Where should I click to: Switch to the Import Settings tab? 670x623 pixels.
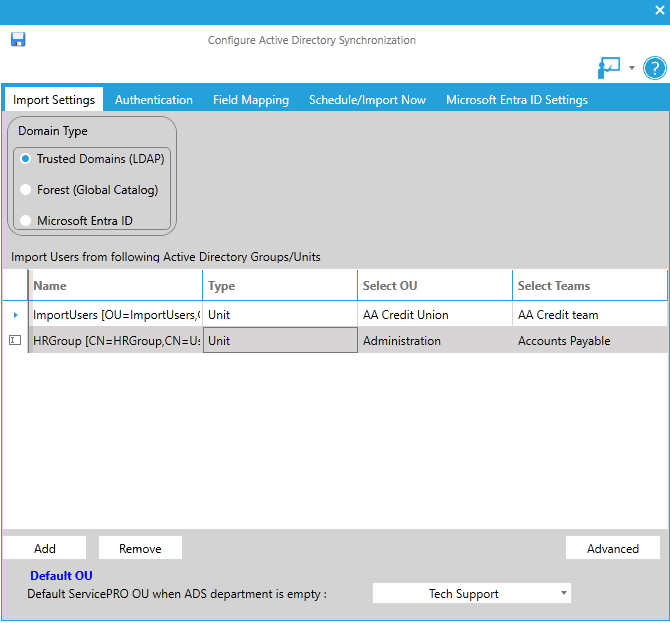(54, 100)
